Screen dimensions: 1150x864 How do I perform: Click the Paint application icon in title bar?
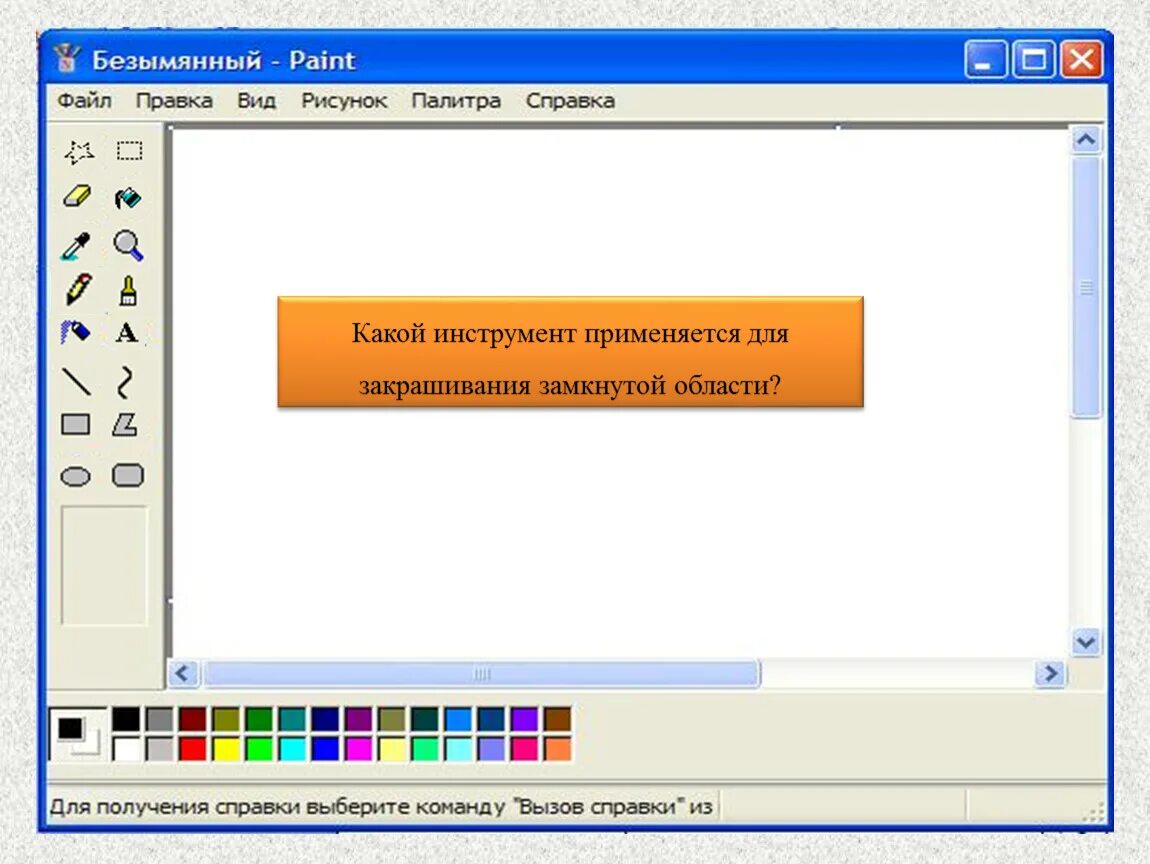click(x=67, y=59)
